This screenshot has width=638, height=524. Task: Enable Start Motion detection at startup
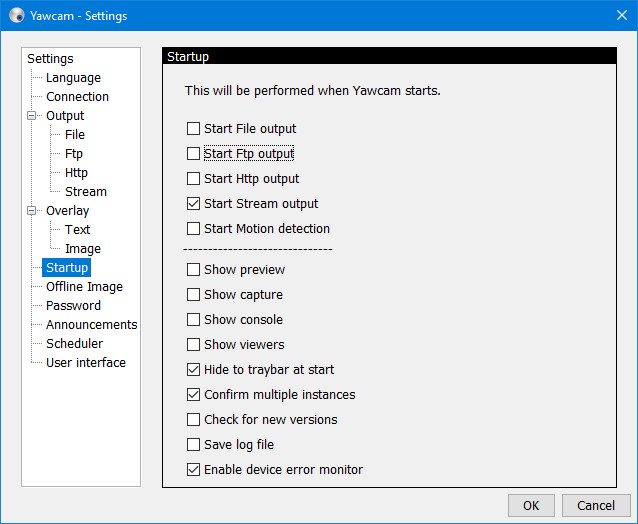point(193,228)
